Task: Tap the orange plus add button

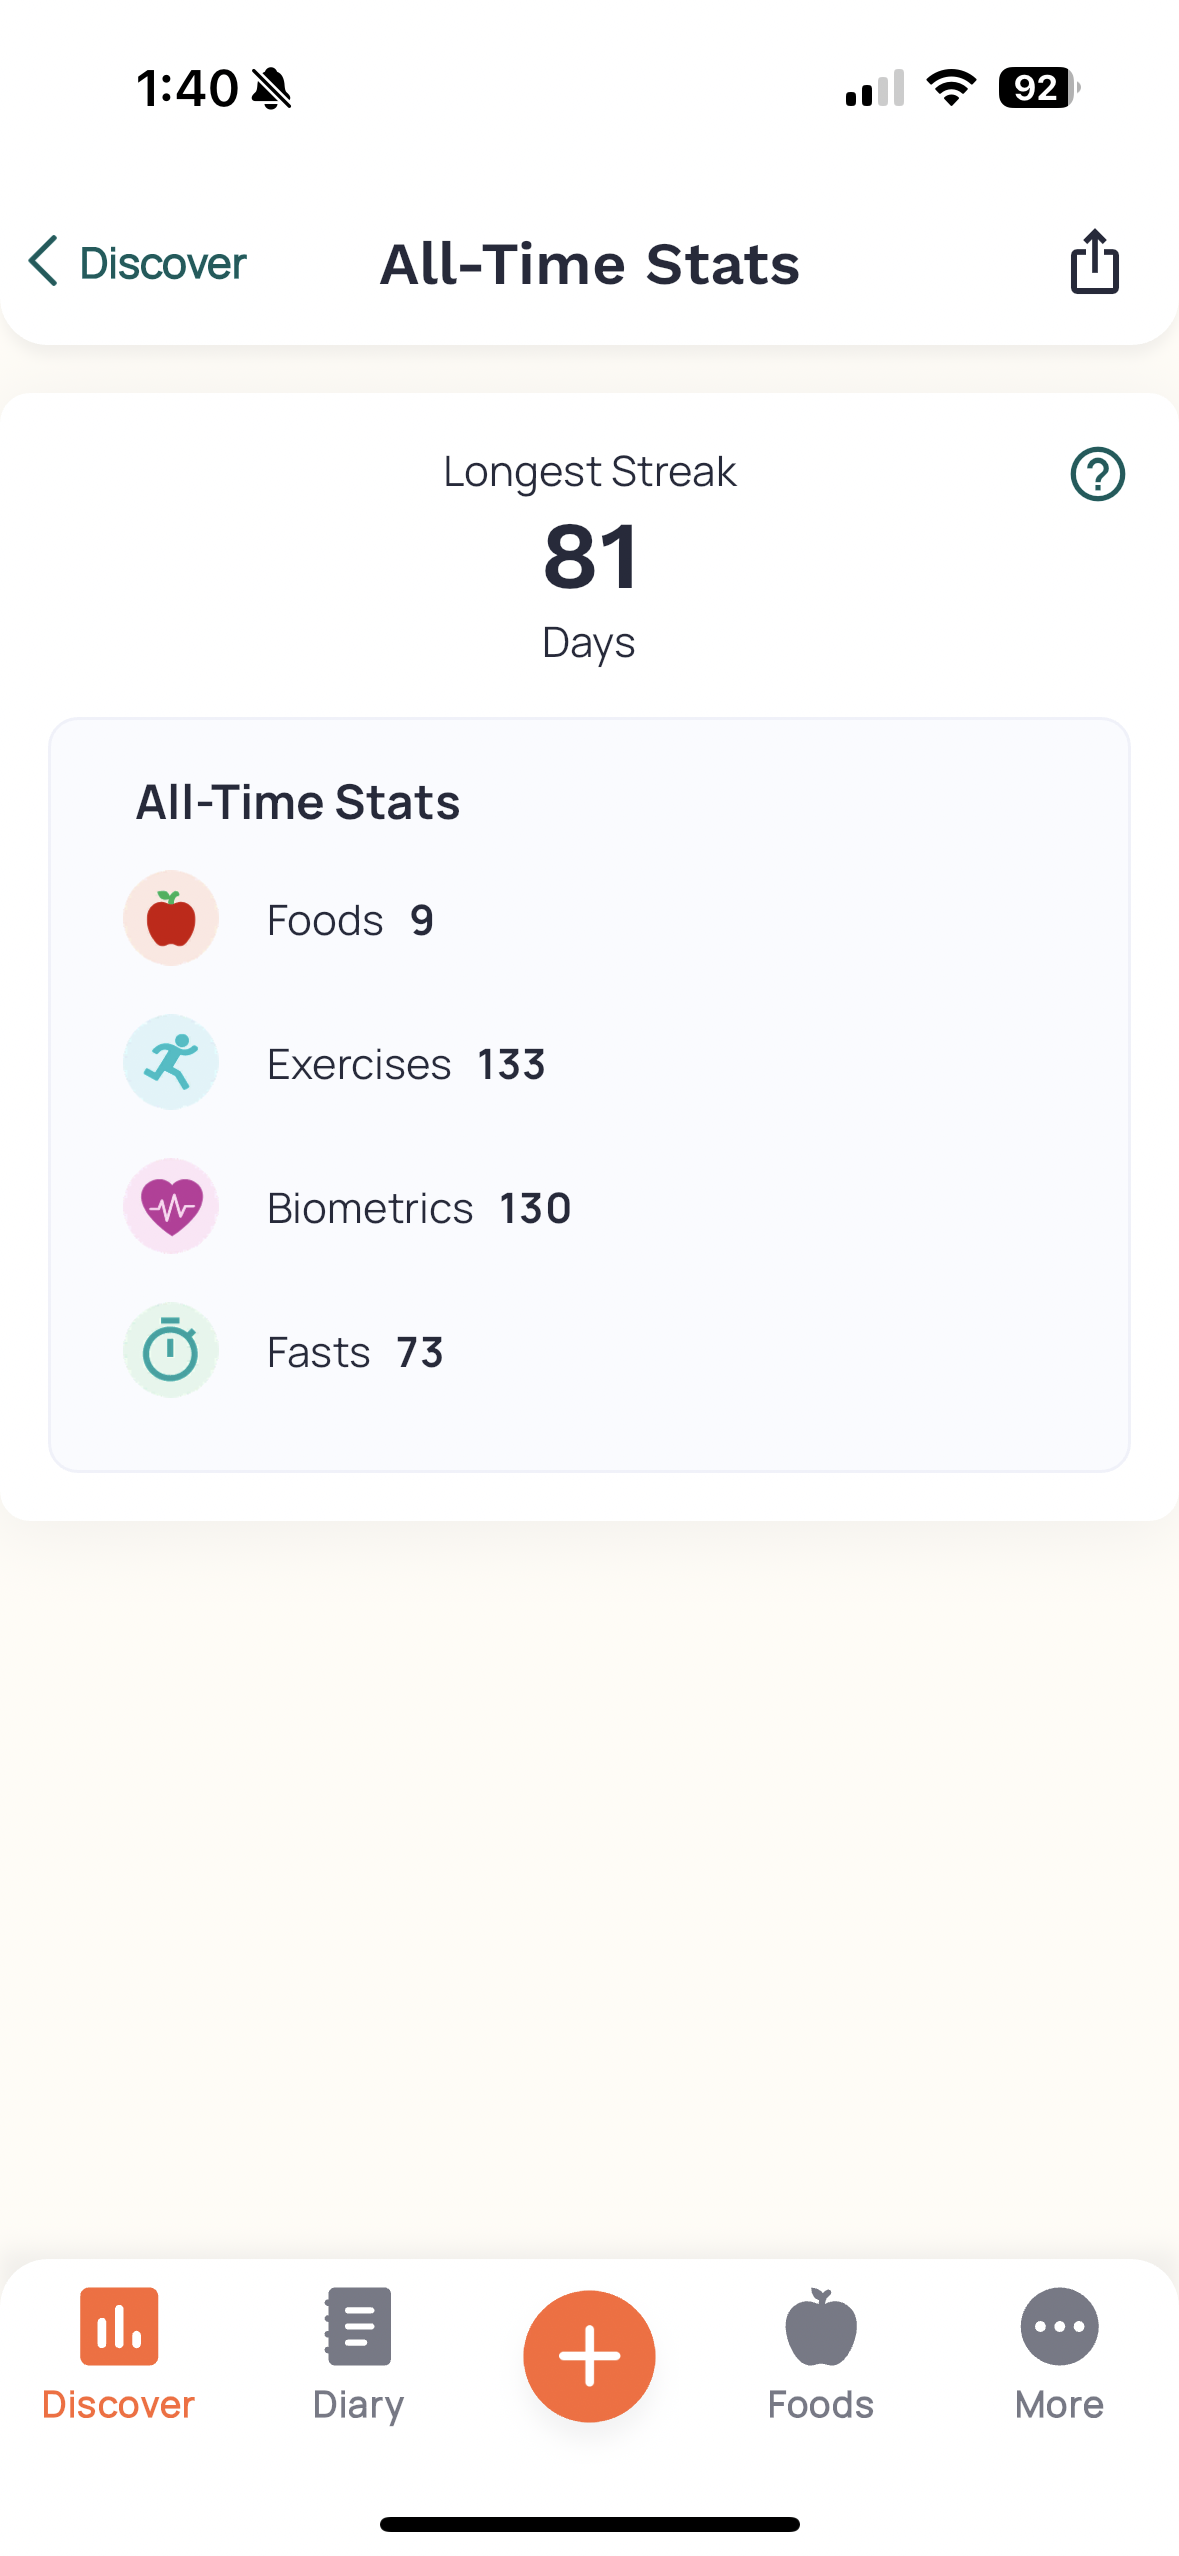Action: coord(589,2356)
